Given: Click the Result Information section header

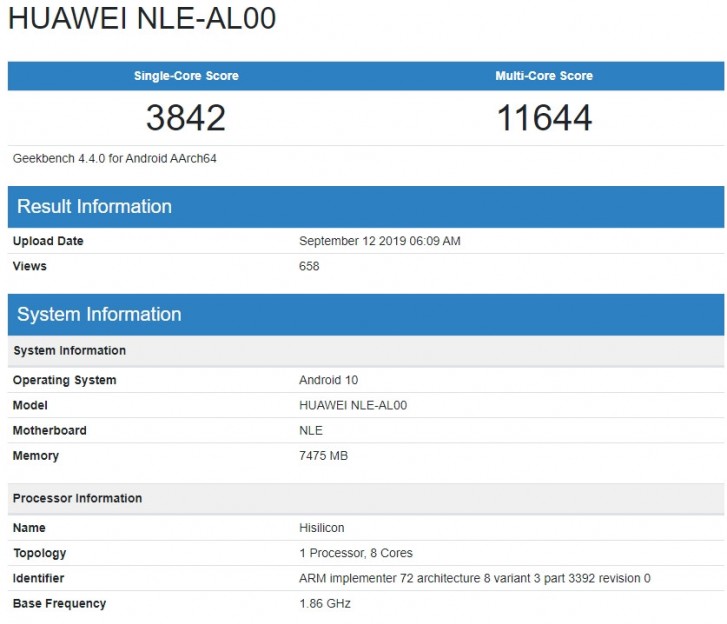Looking at the screenshot, I should pos(95,207).
